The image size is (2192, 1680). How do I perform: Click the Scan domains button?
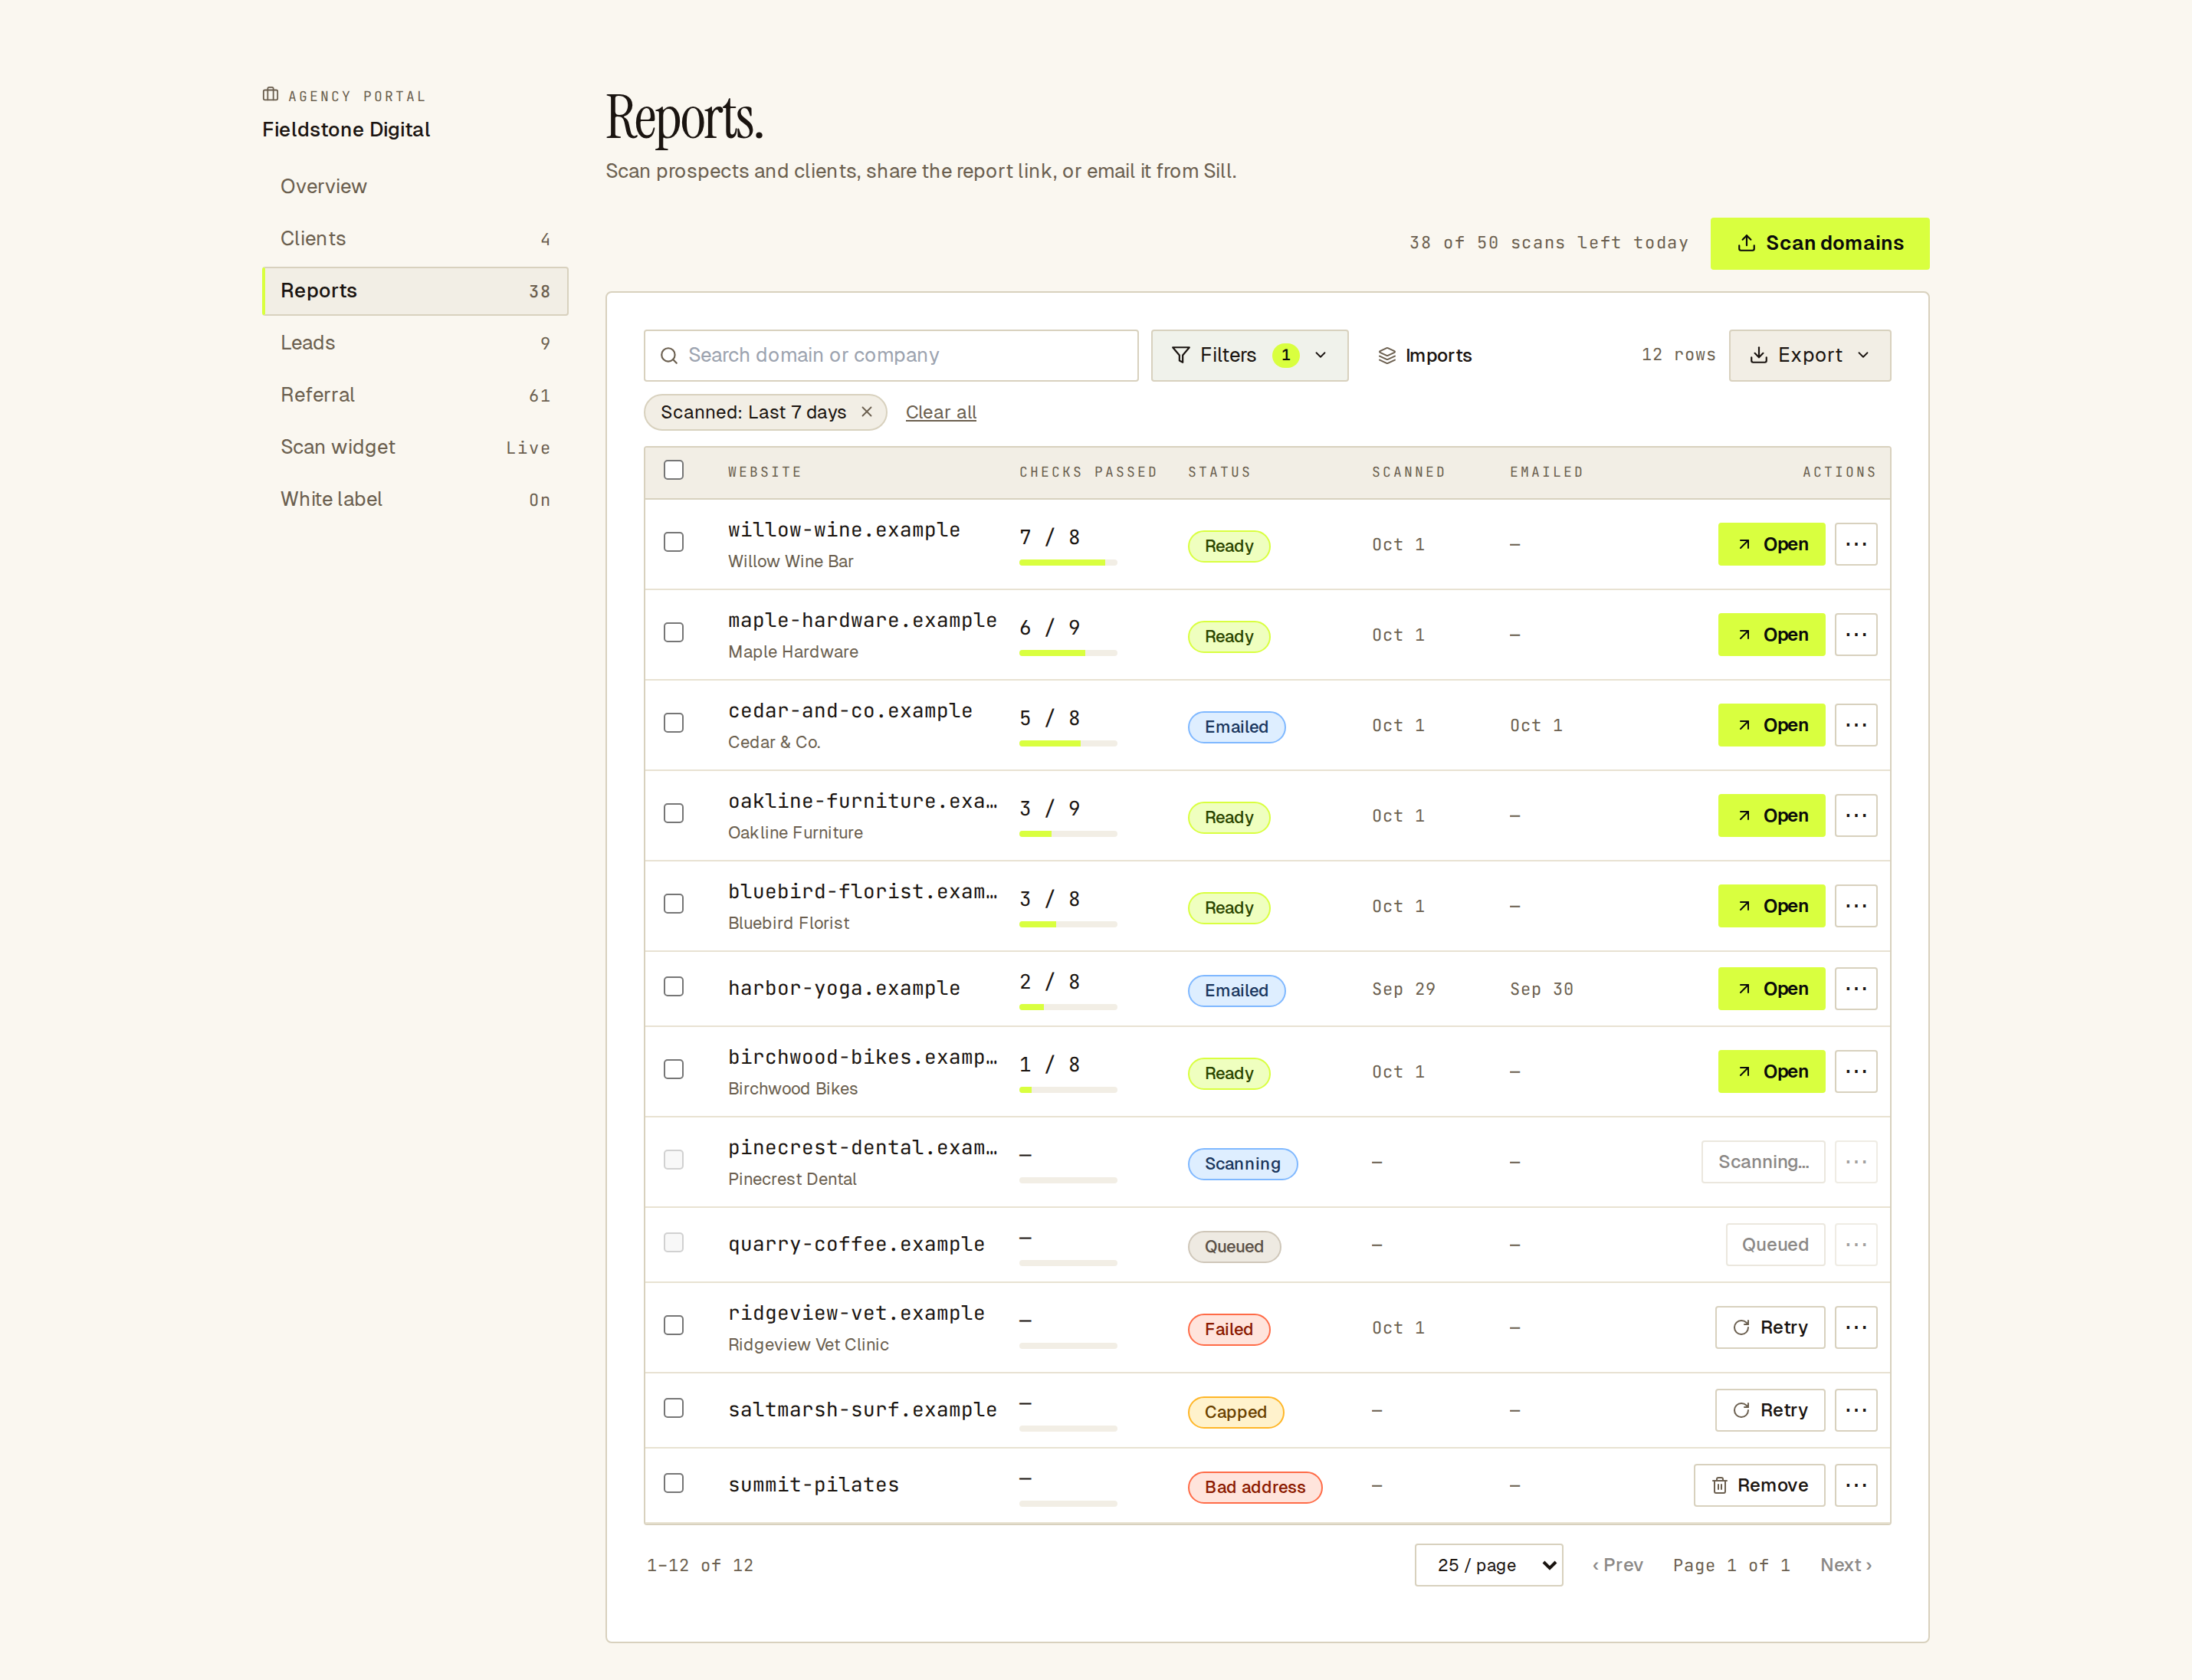tap(1819, 243)
